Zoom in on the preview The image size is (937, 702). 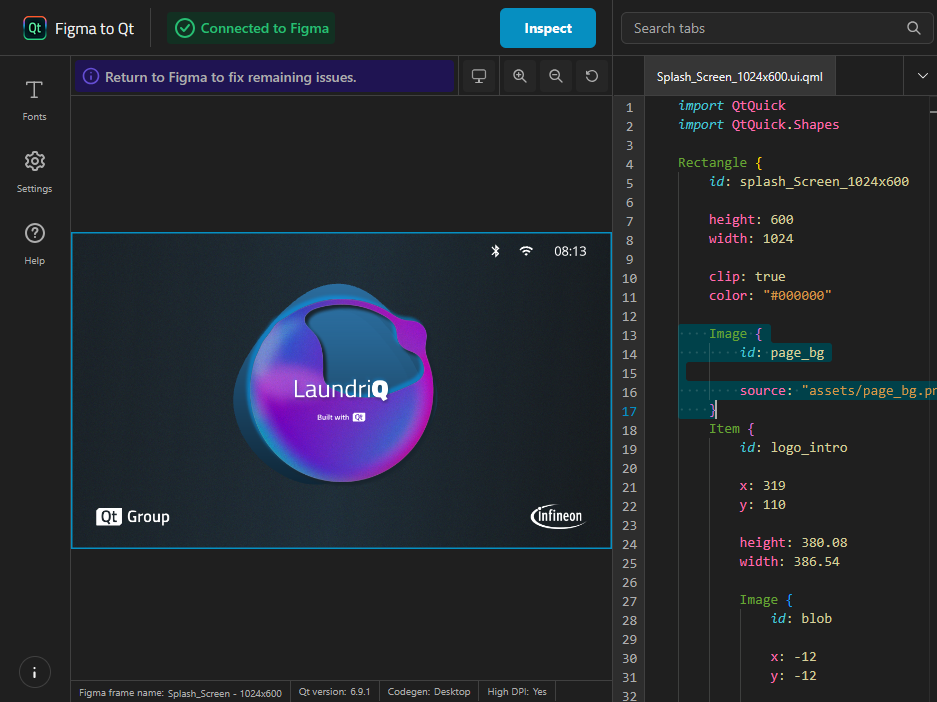519,76
